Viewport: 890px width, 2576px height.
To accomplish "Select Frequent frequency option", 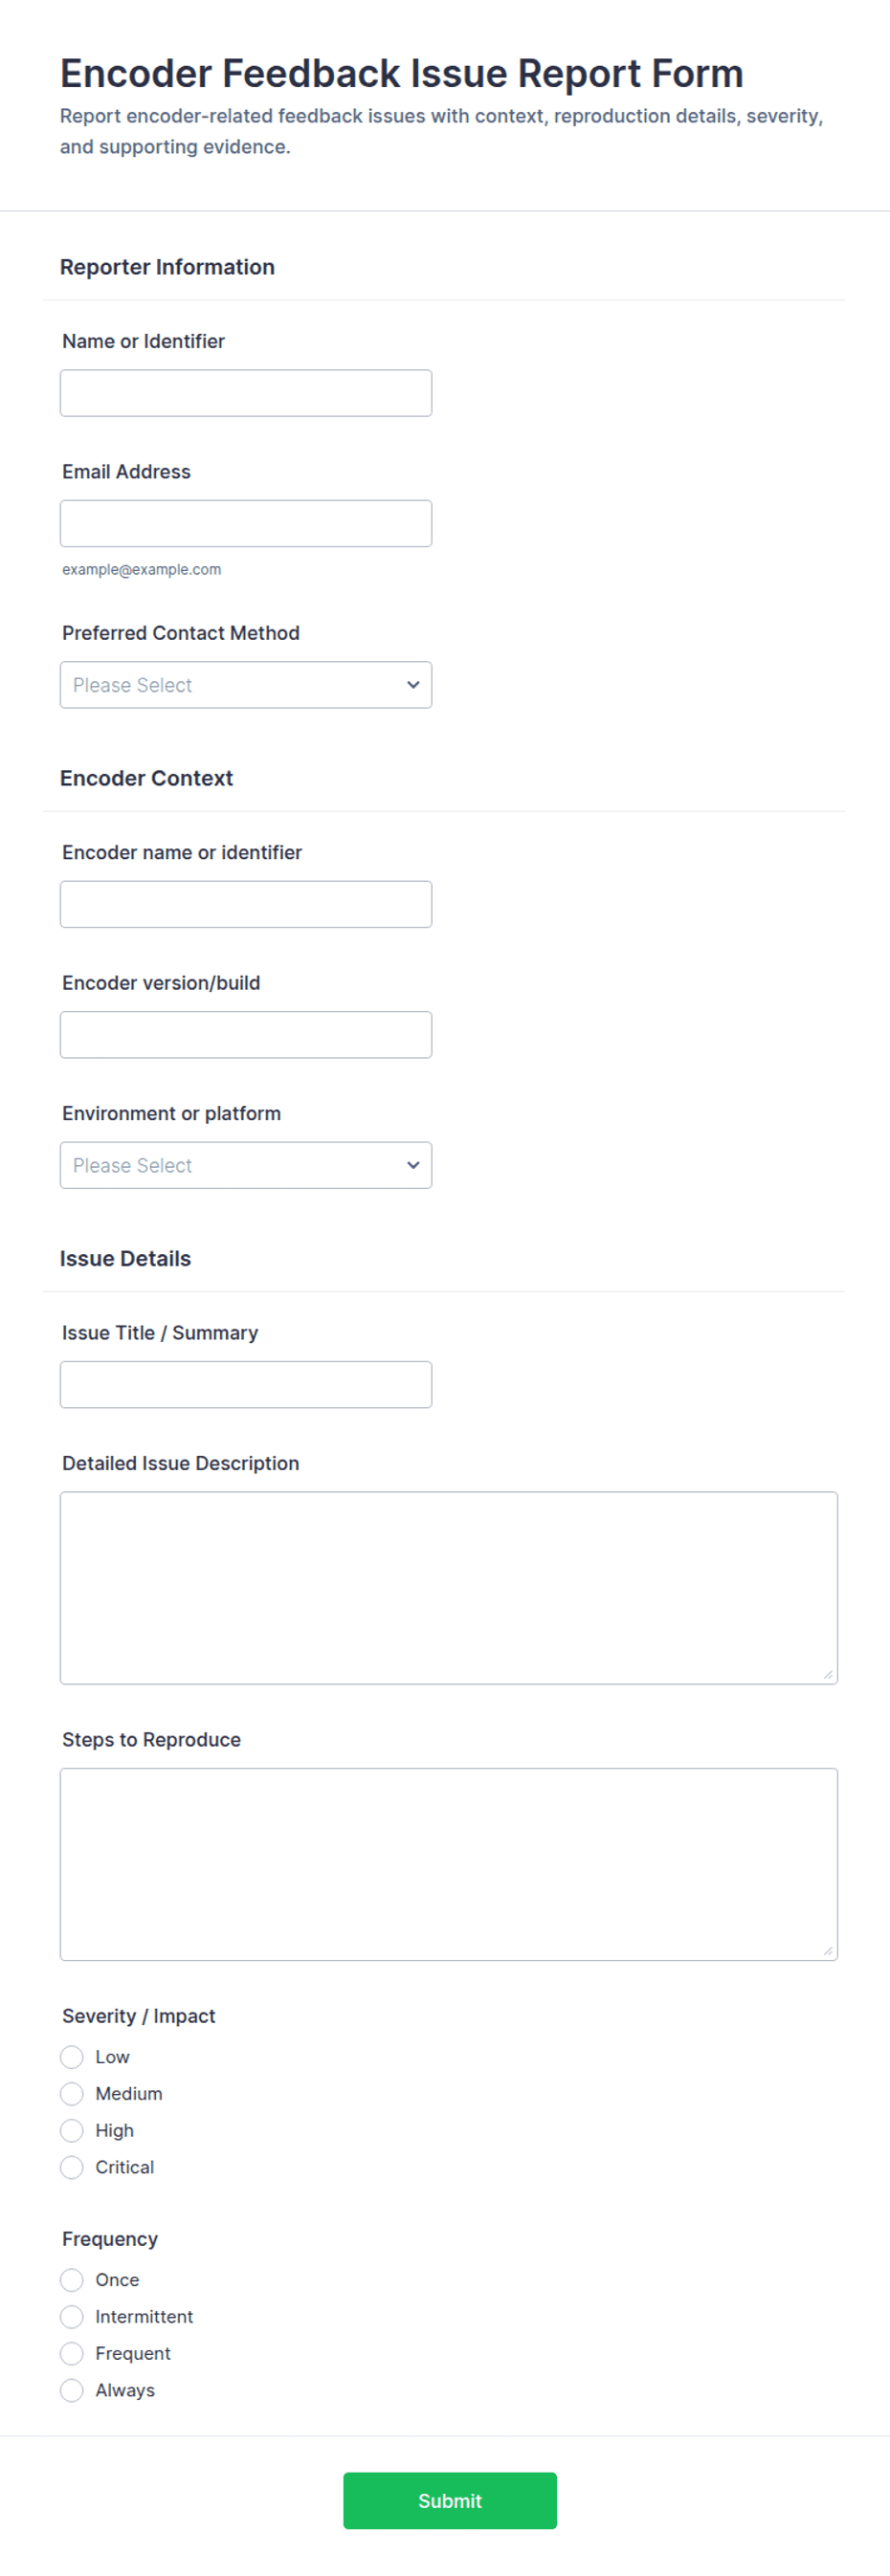I will tap(72, 2353).
